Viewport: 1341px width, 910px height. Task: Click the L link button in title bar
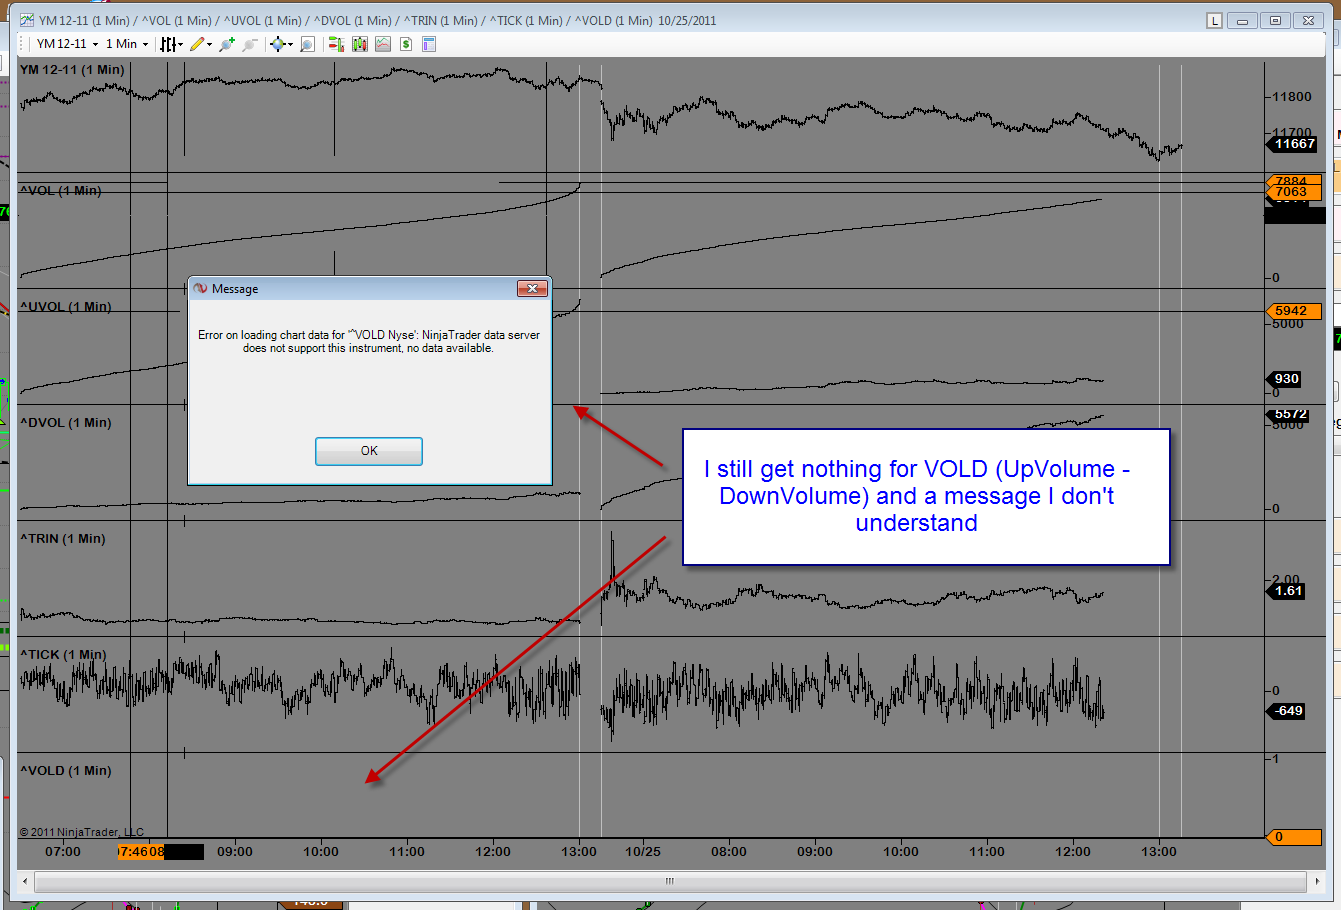tap(1214, 20)
